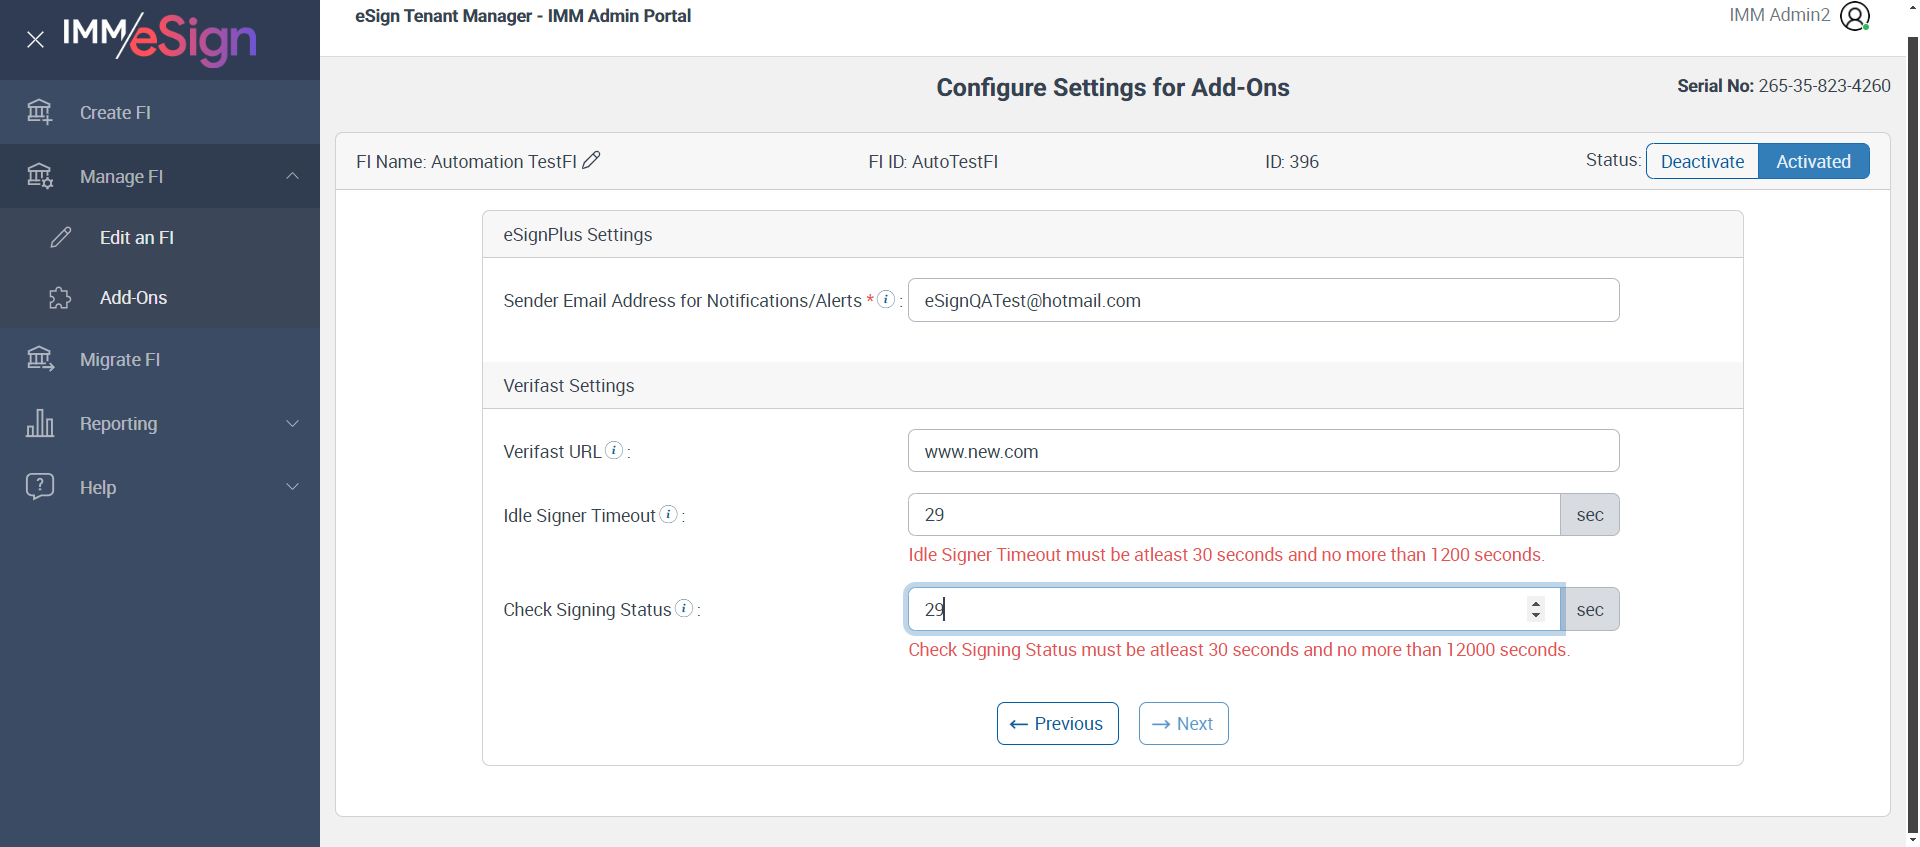Click the info icon beside Idle Signer Timeout
The image size is (1920, 847).
[x=668, y=515]
